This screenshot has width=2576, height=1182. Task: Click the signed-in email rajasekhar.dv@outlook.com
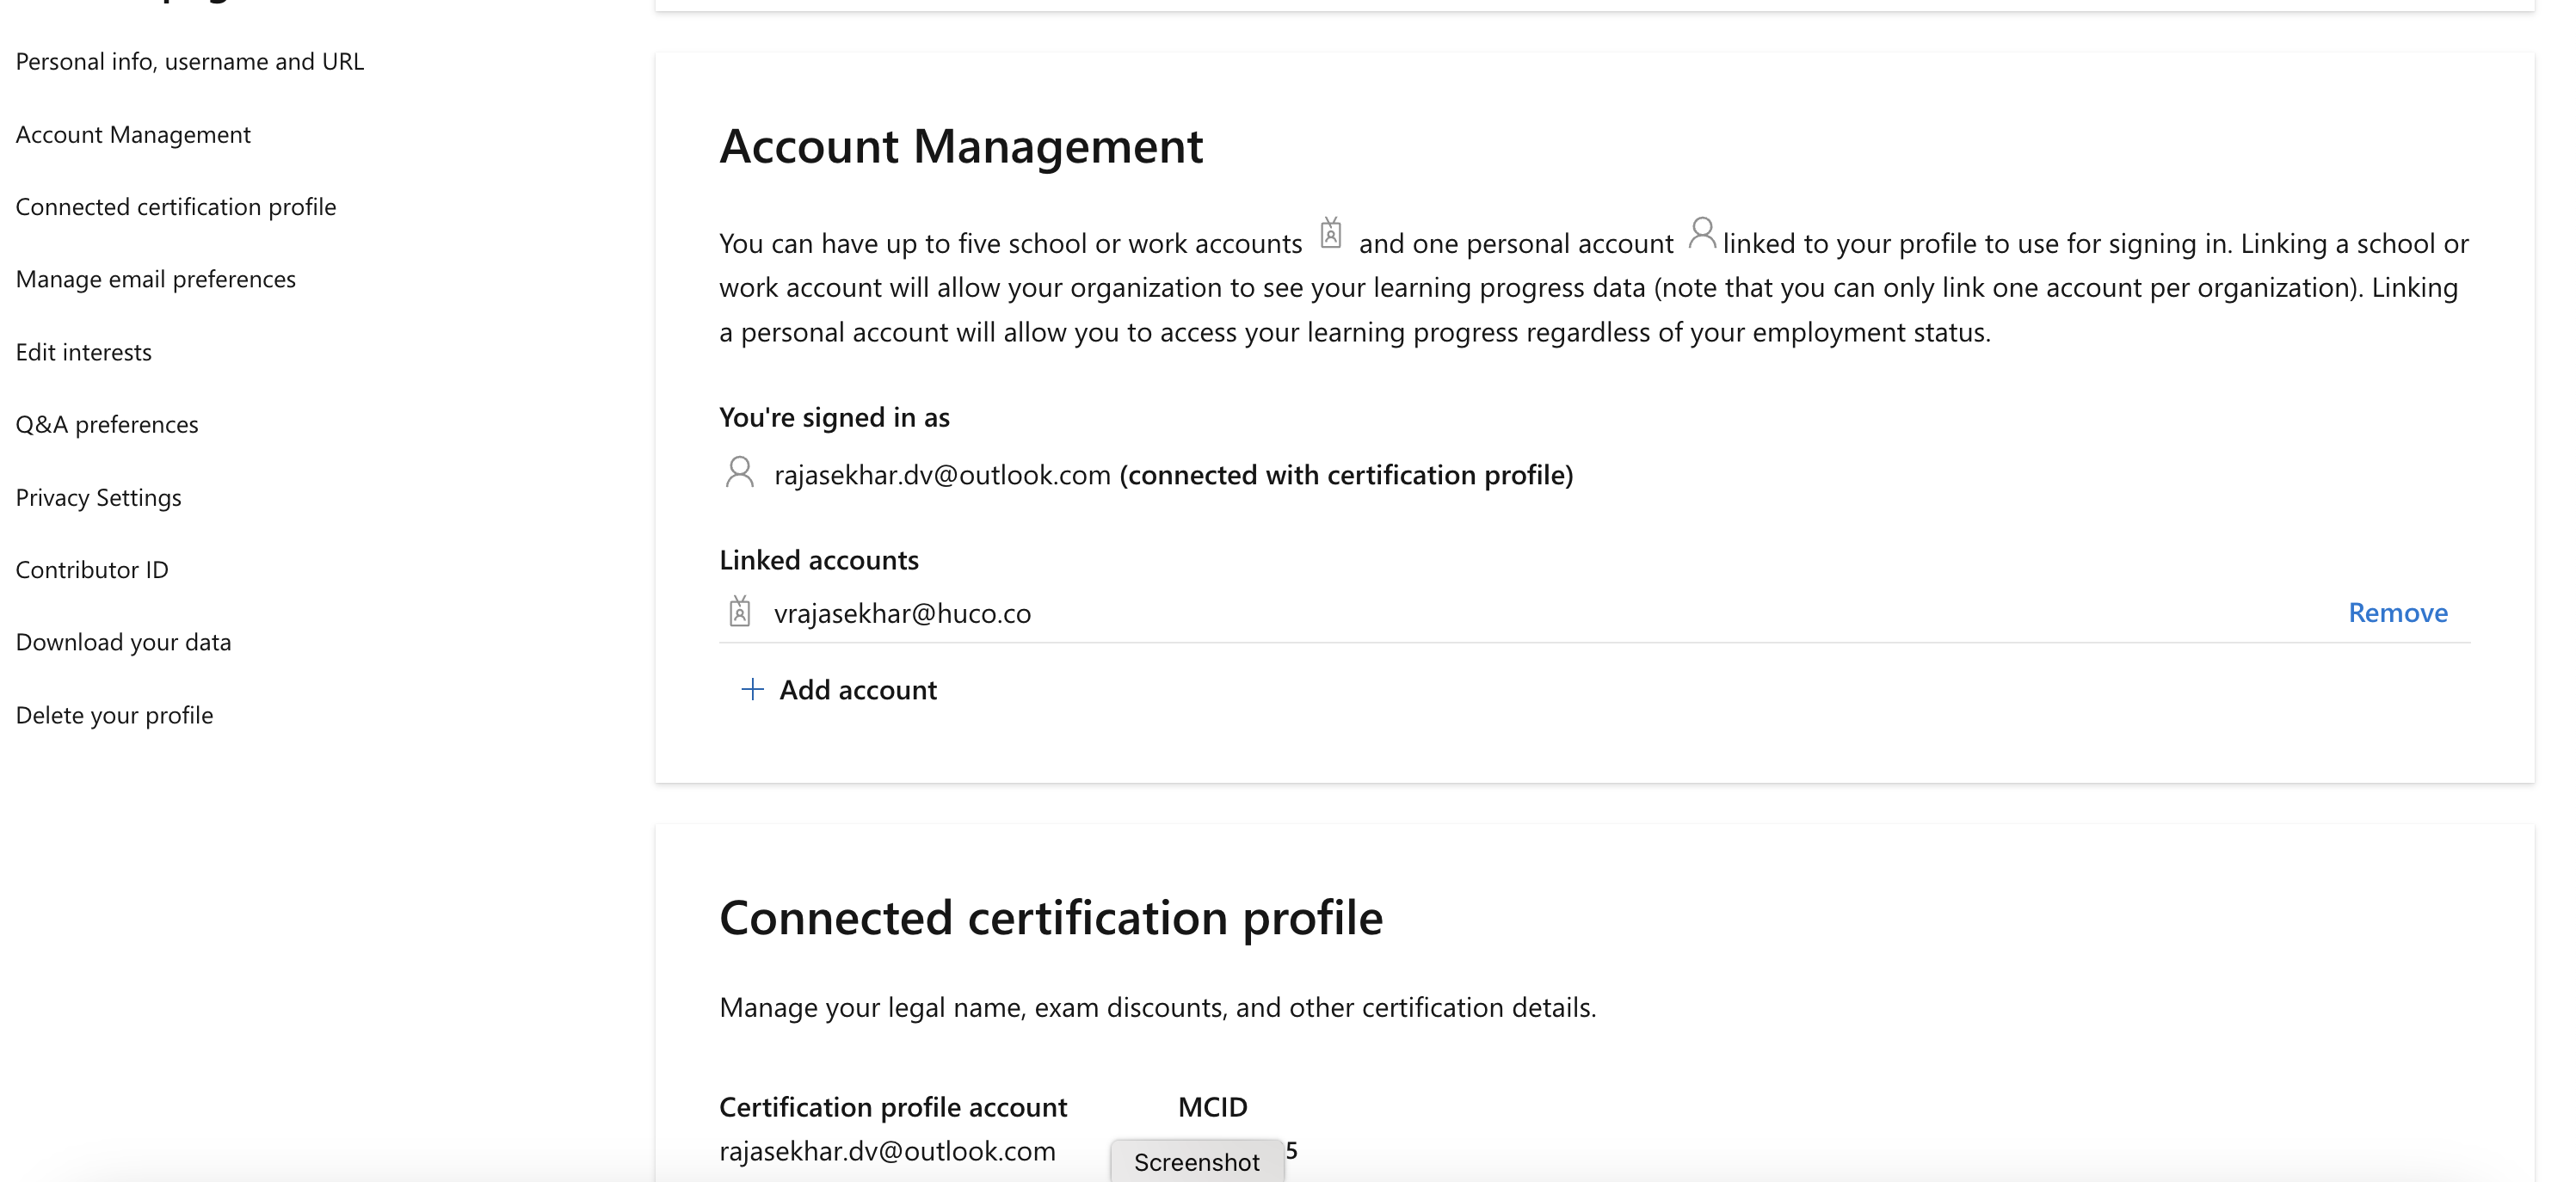[942, 475]
